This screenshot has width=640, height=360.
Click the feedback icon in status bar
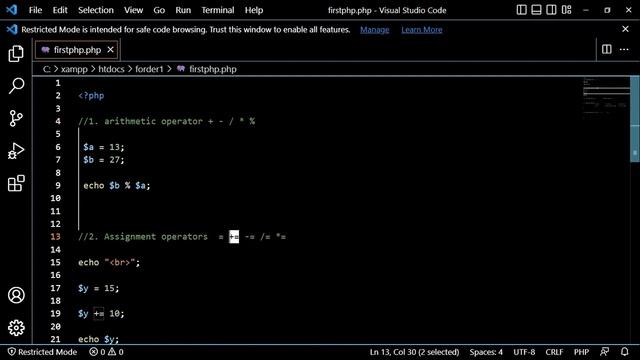coord(604,351)
